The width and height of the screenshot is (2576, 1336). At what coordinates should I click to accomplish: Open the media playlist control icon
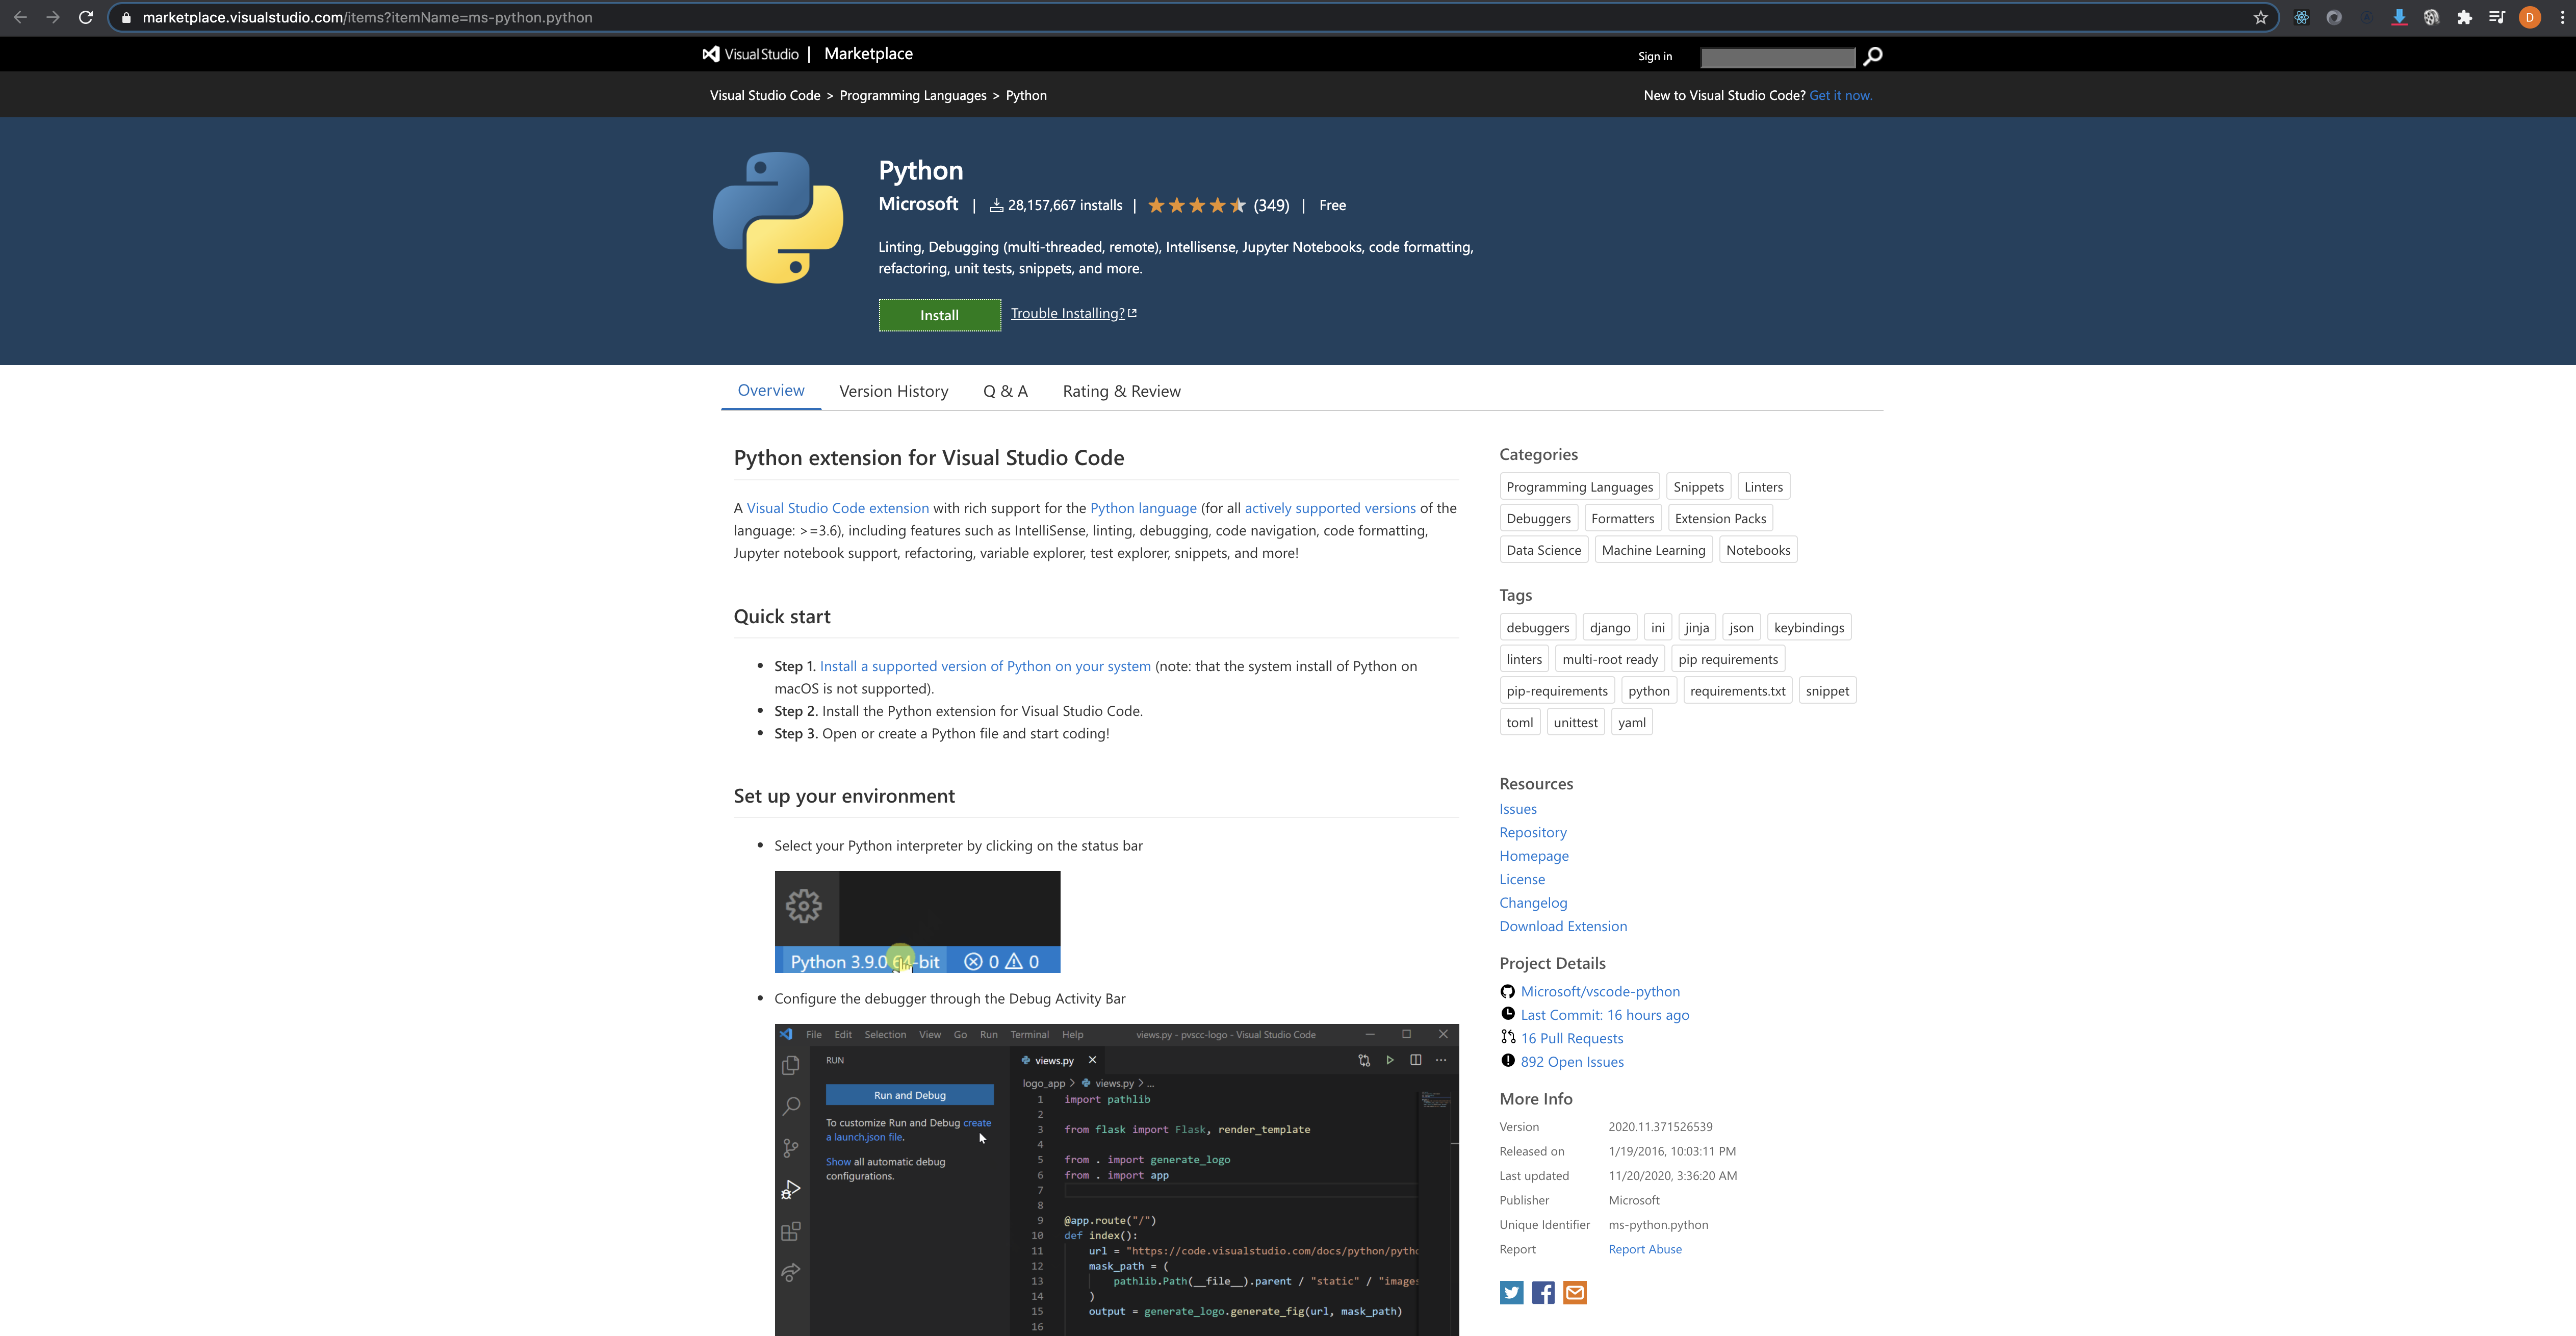click(x=2497, y=17)
